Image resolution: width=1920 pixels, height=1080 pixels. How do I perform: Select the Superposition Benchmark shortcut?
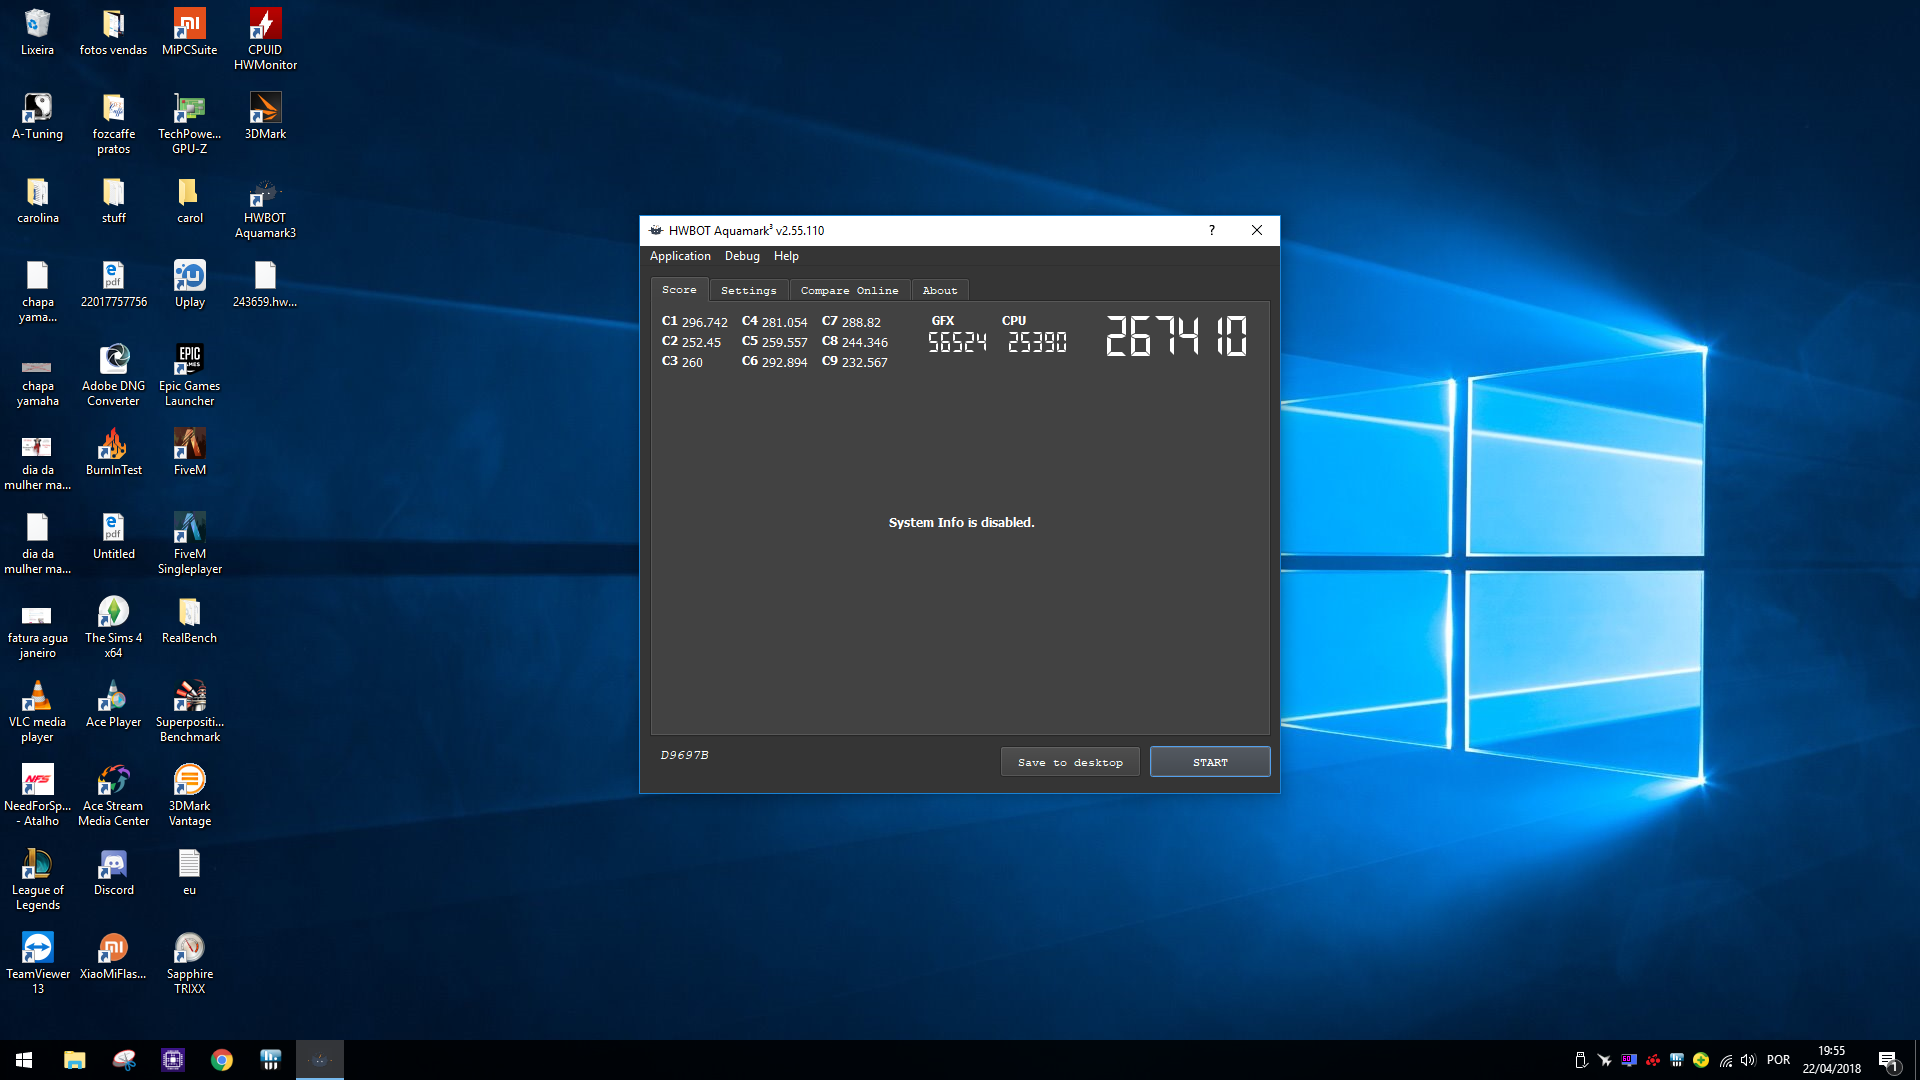pyautogui.click(x=189, y=711)
